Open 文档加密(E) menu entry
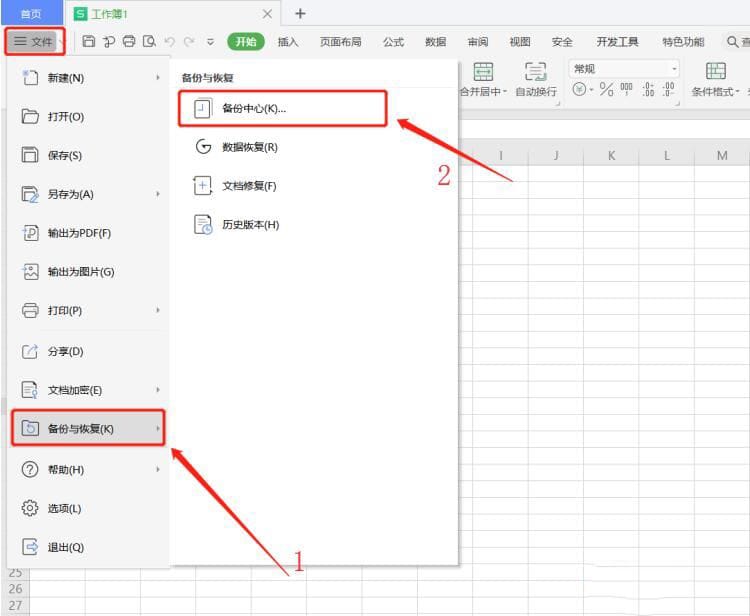750x616 pixels. click(x=88, y=390)
